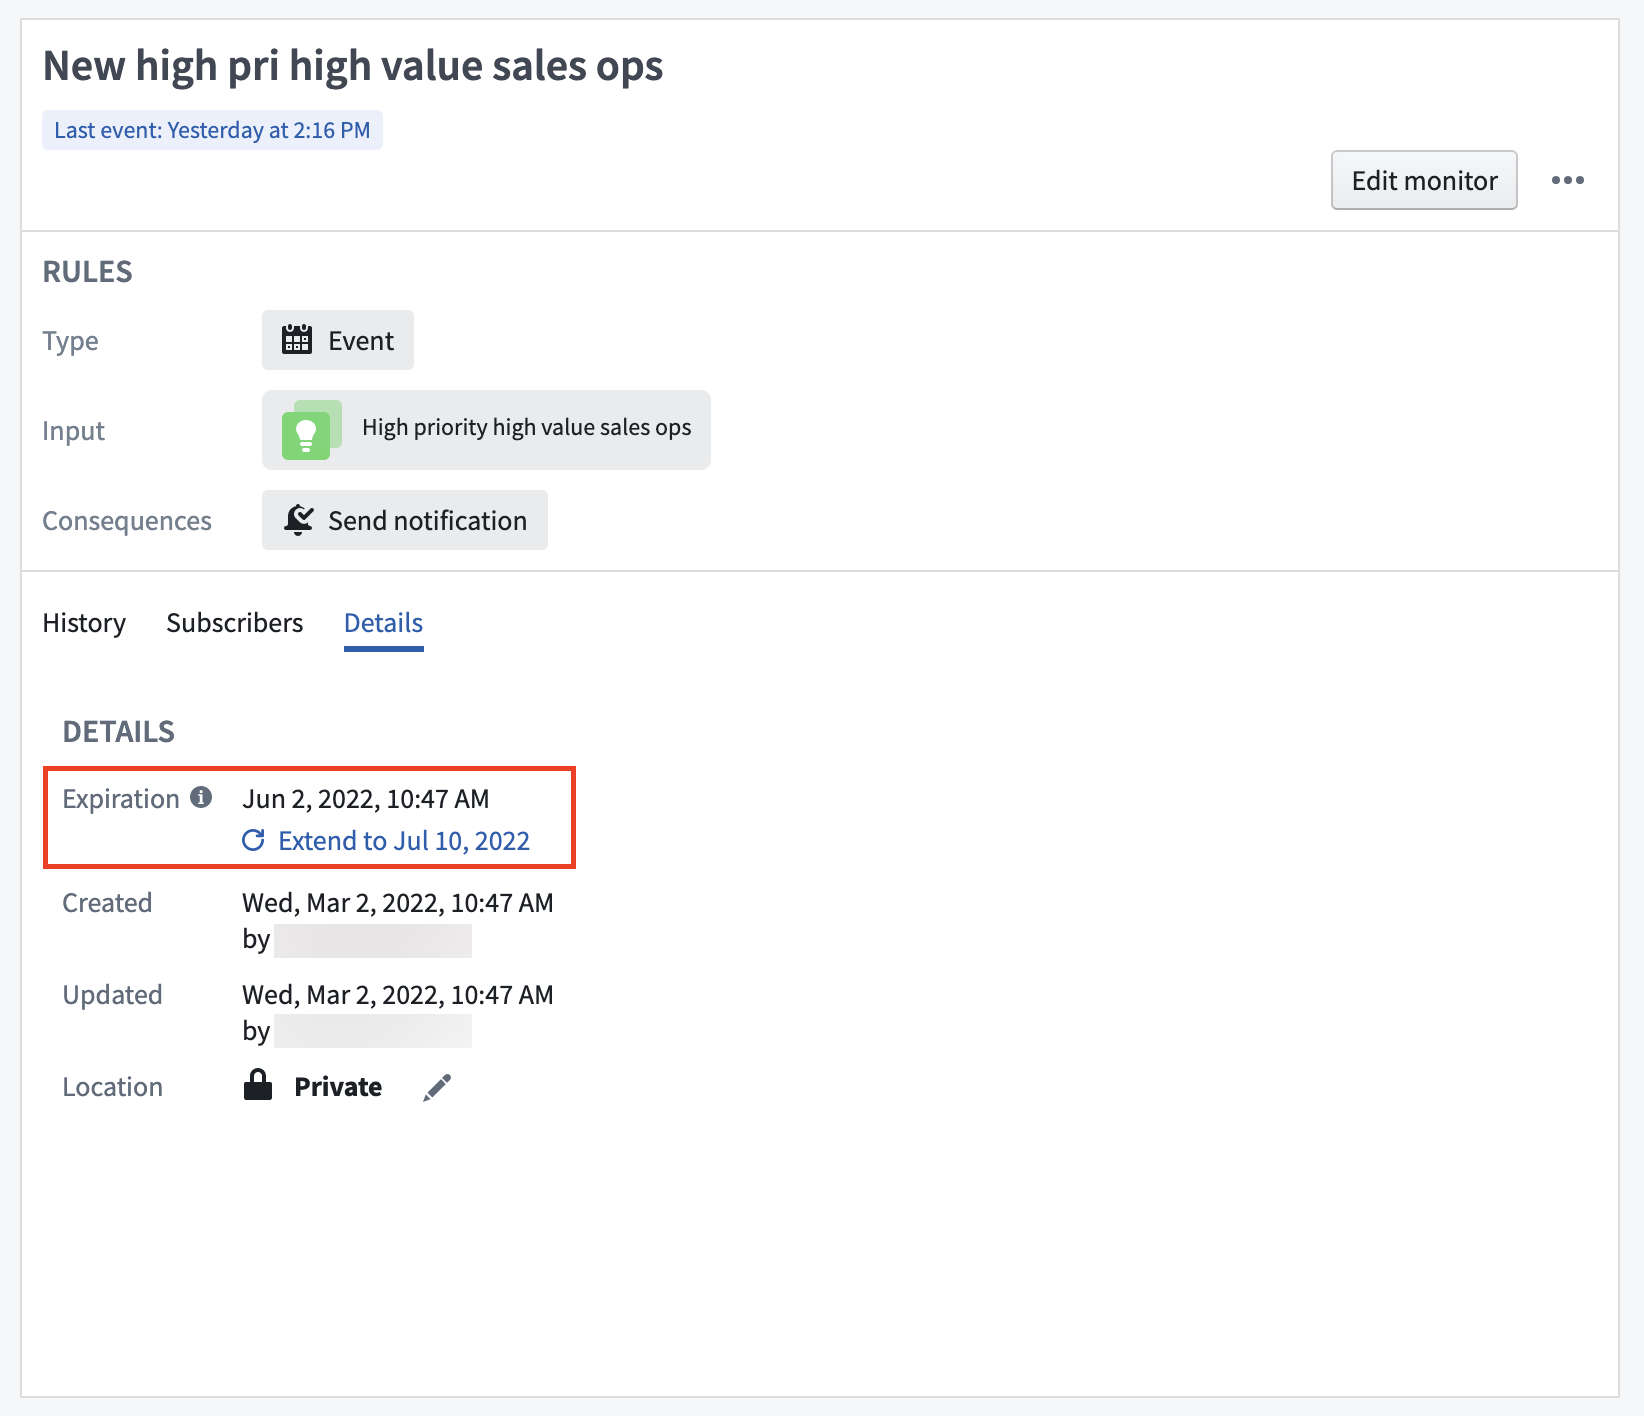Click the DETAILS section heading
The image size is (1644, 1416).
118,732
